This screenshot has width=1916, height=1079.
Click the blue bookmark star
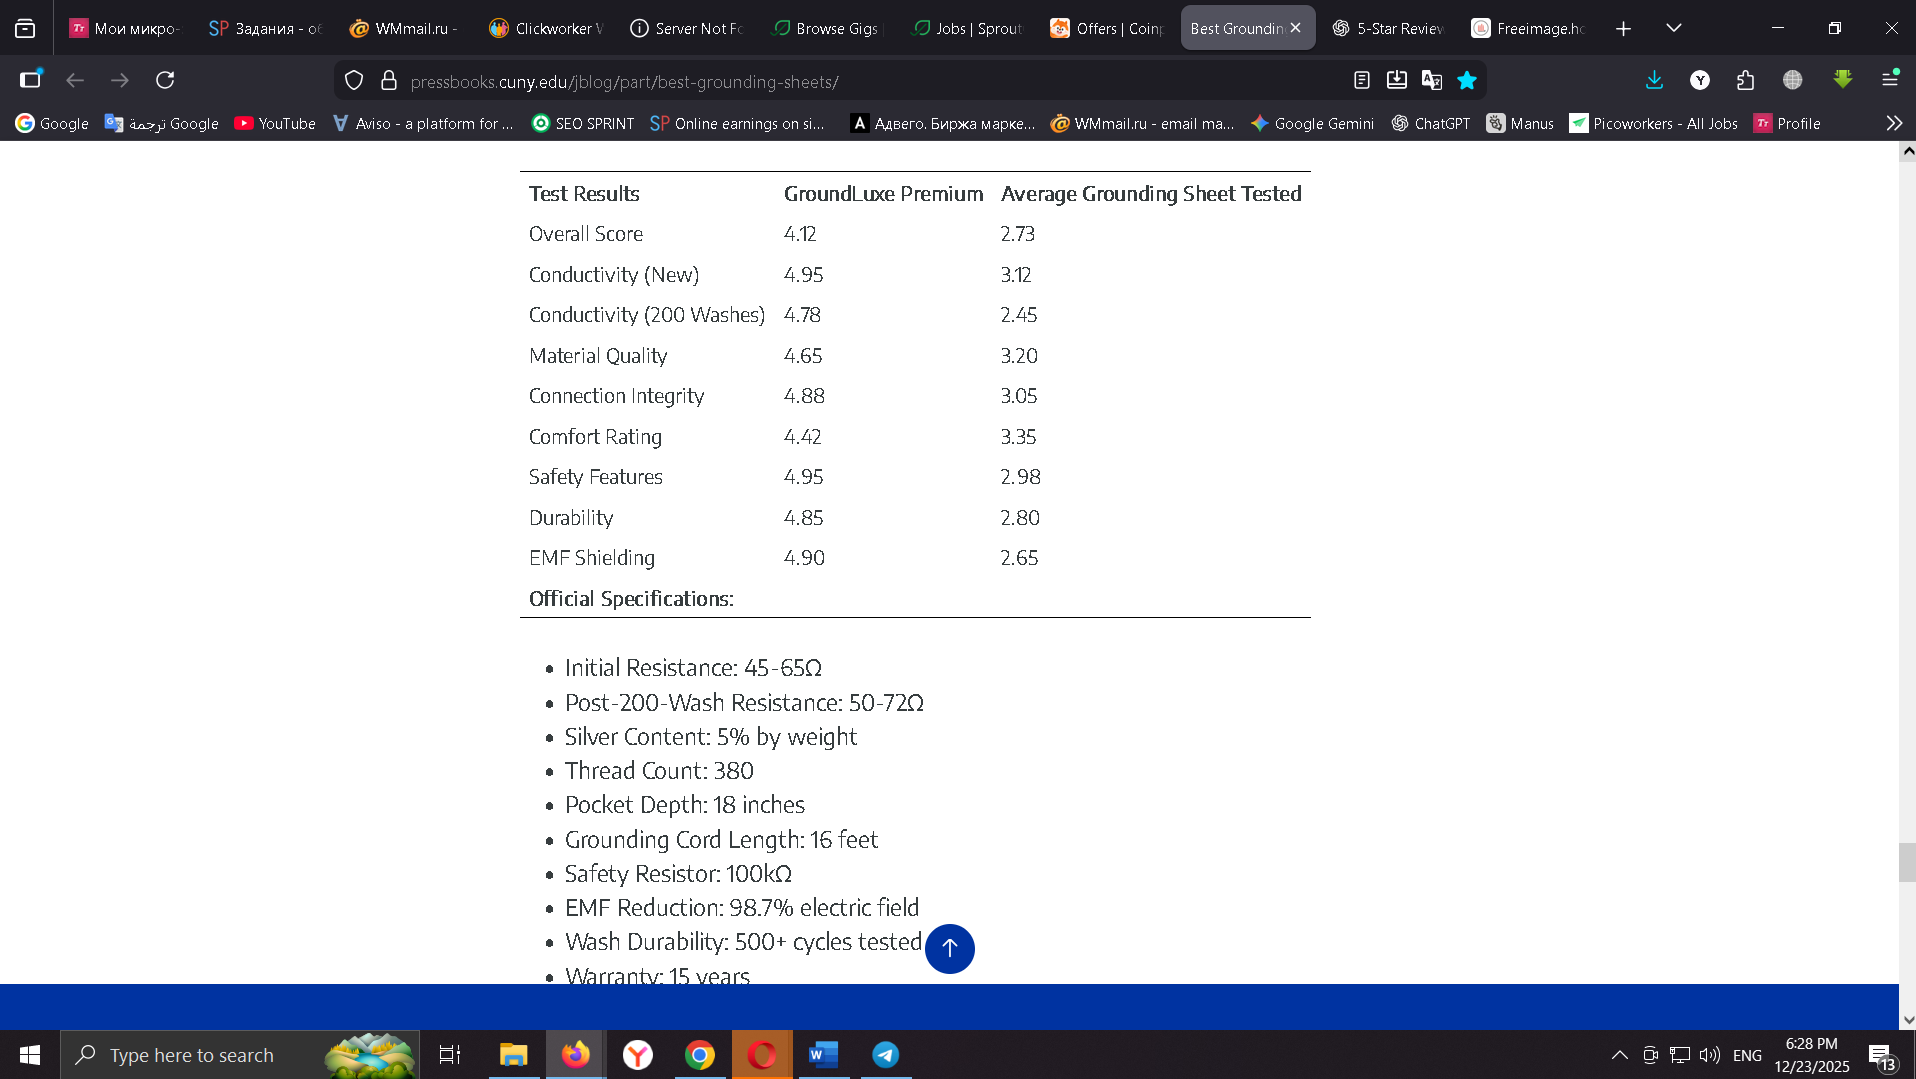click(1467, 80)
